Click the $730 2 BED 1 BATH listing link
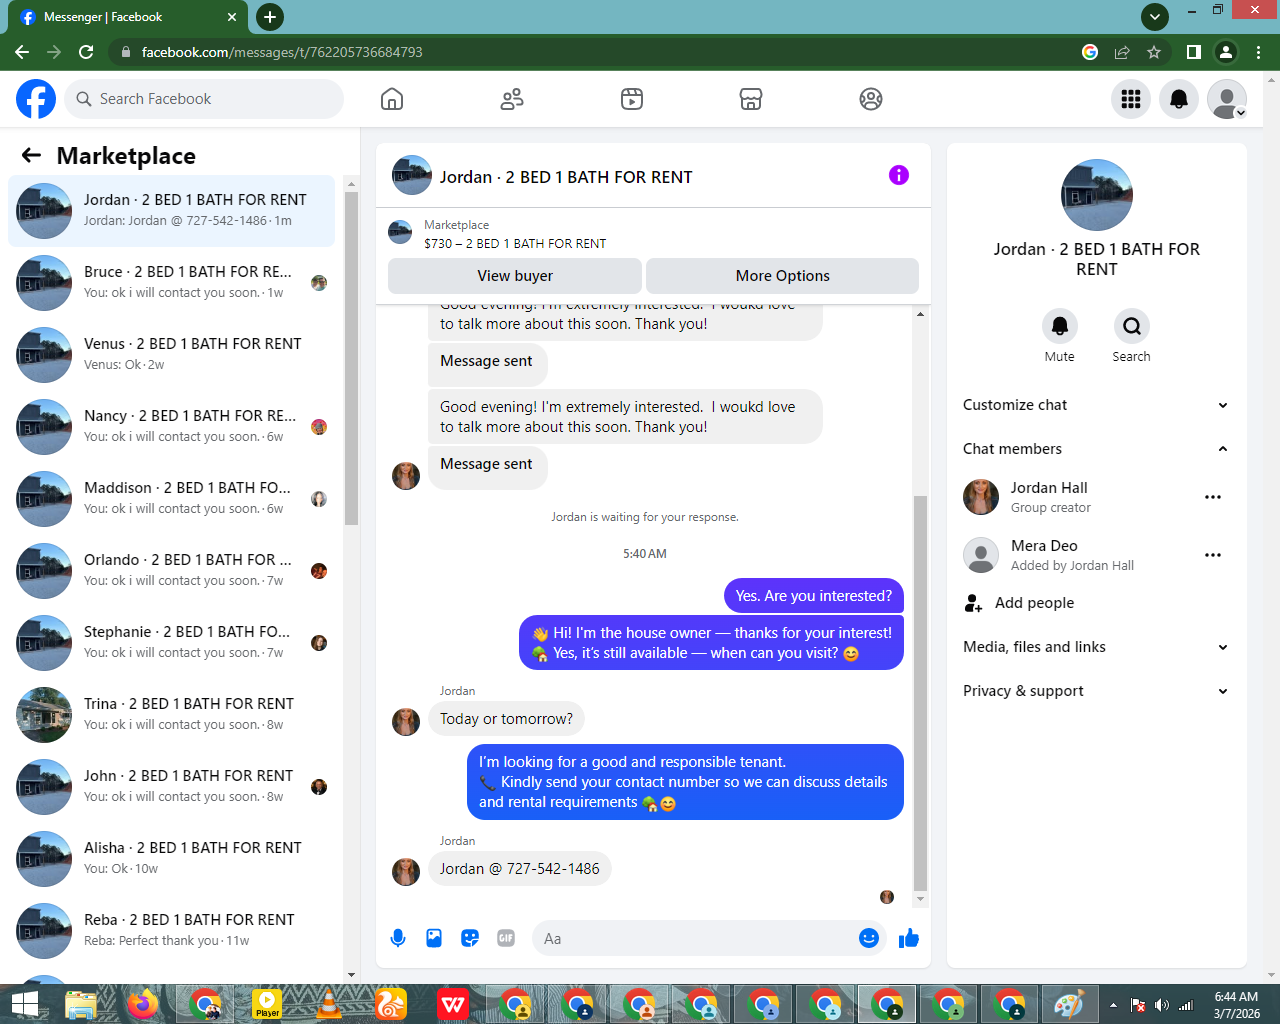 click(515, 243)
